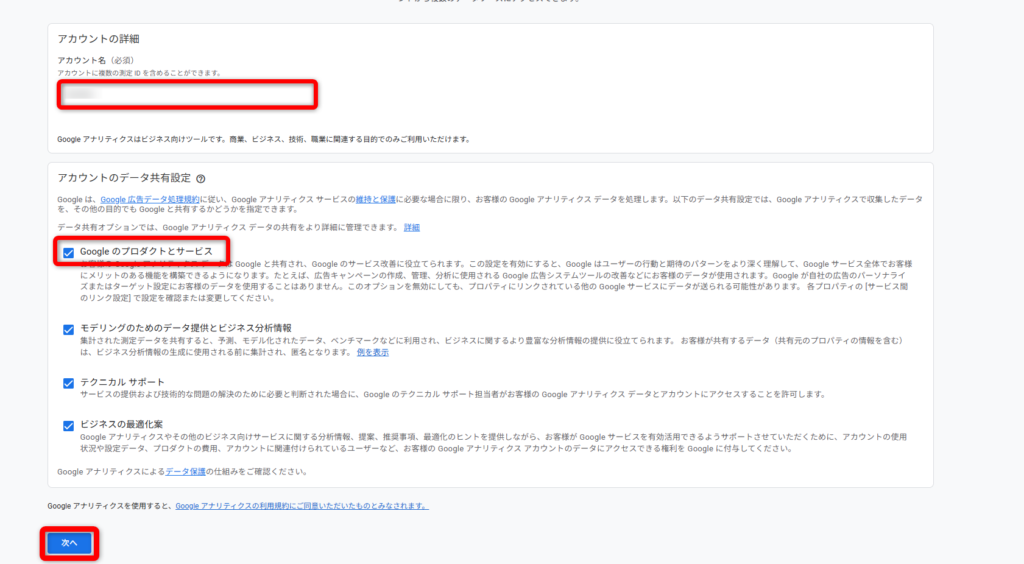Click the アカウント名(必須) label
Screen dimensions: 1024x564
pos(96,60)
